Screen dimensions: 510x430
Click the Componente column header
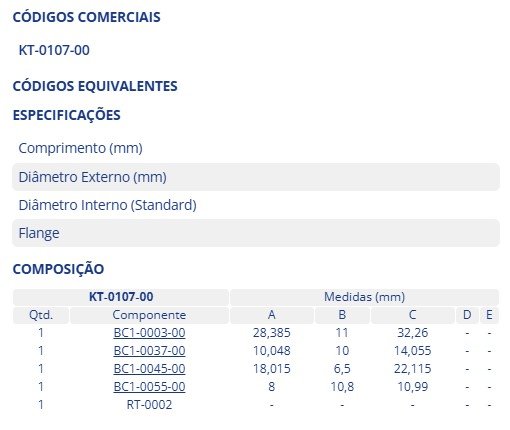coord(149,315)
